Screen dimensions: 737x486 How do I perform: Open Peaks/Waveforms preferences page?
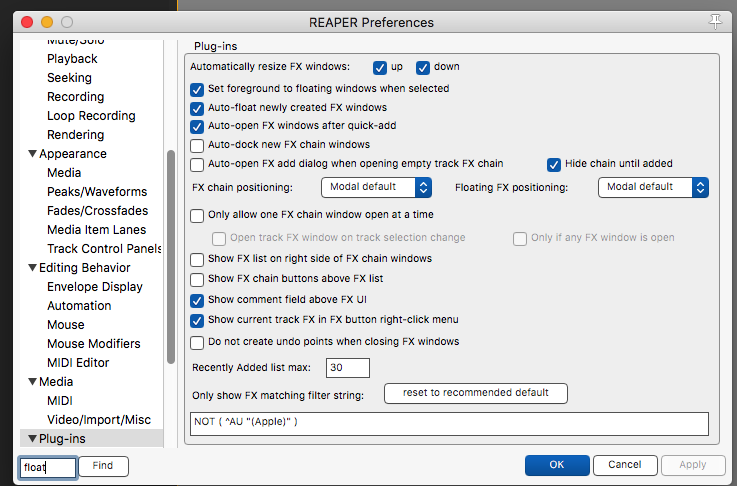click(96, 192)
